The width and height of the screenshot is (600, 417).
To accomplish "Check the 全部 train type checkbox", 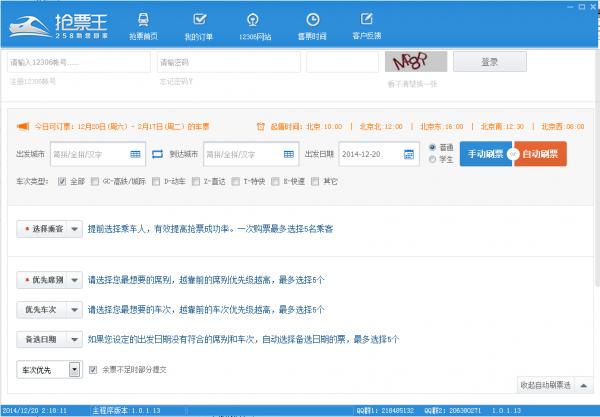I will [63, 181].
